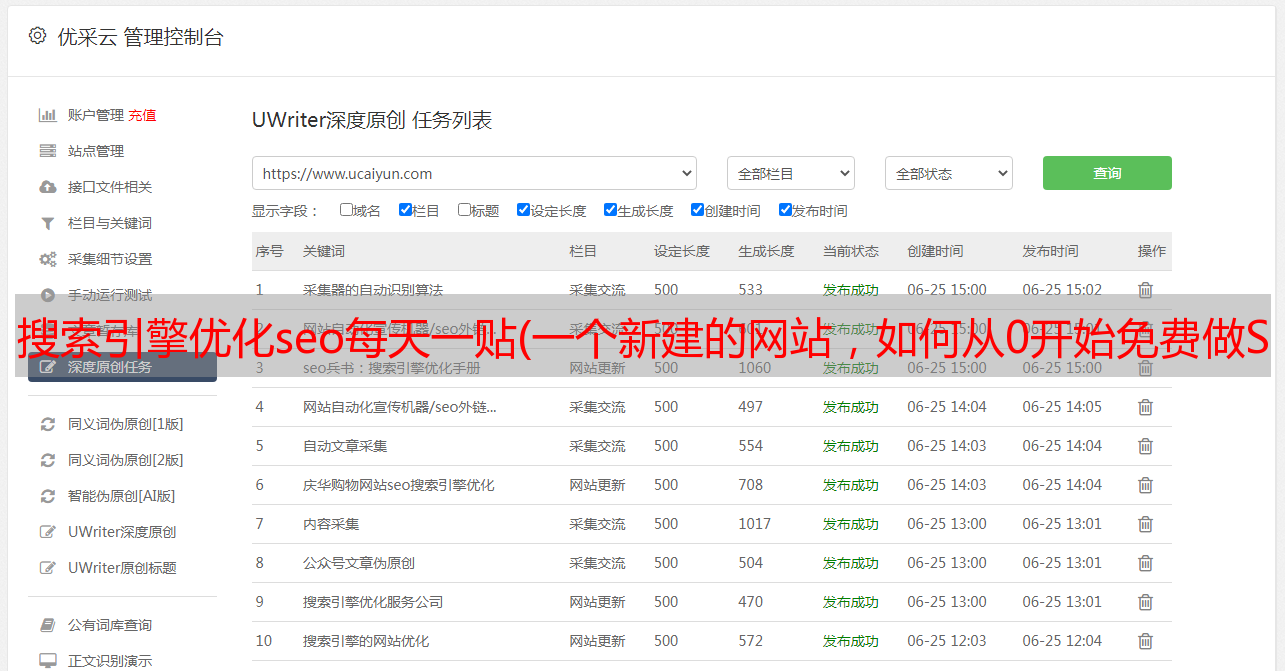Delete row 8 公众号文章伪原创 task
This screenshot has height=671, width=1285.
1145,563
